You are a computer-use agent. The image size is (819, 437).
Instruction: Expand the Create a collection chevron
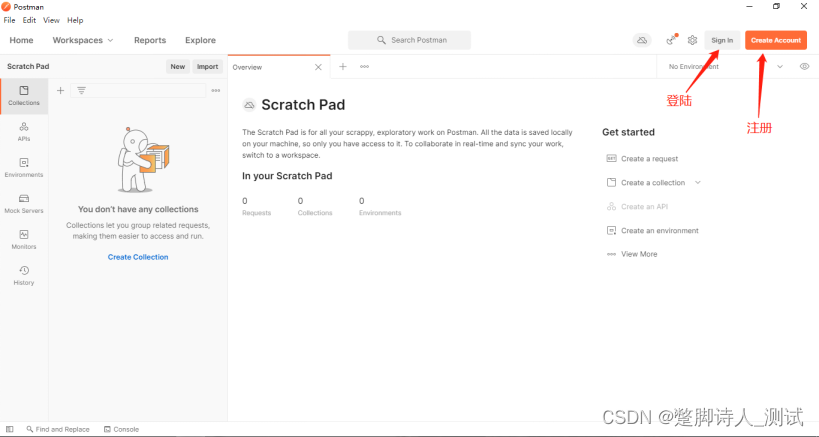click(698, 183)
